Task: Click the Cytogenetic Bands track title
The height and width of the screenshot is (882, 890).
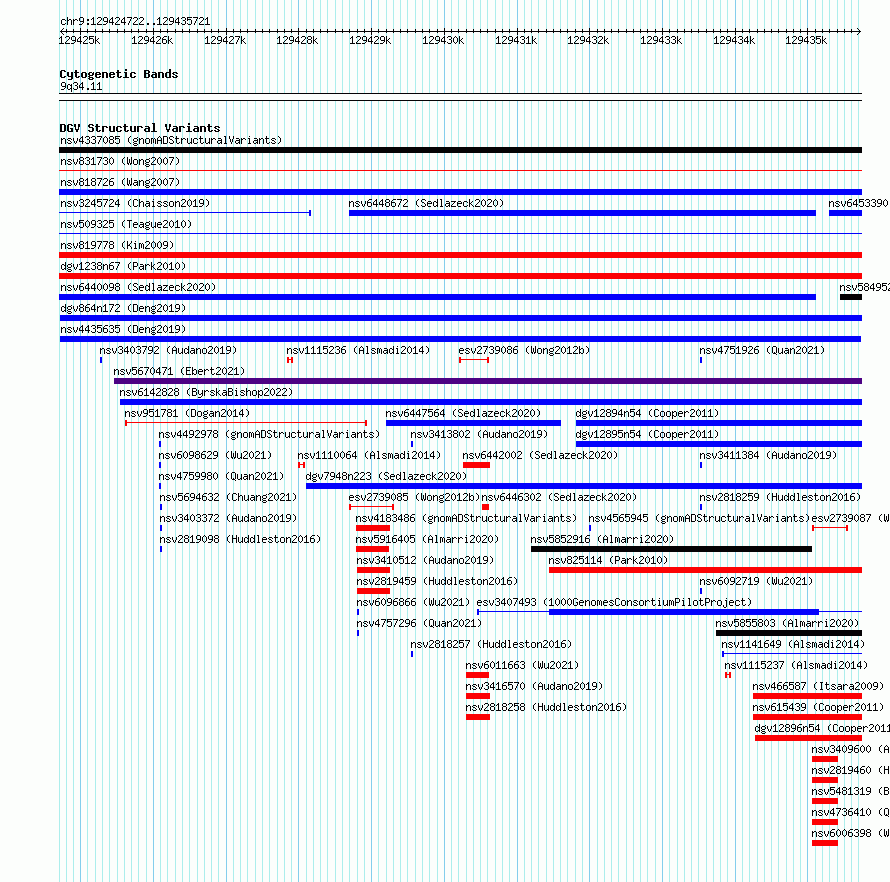Action: tap(119, 74)
